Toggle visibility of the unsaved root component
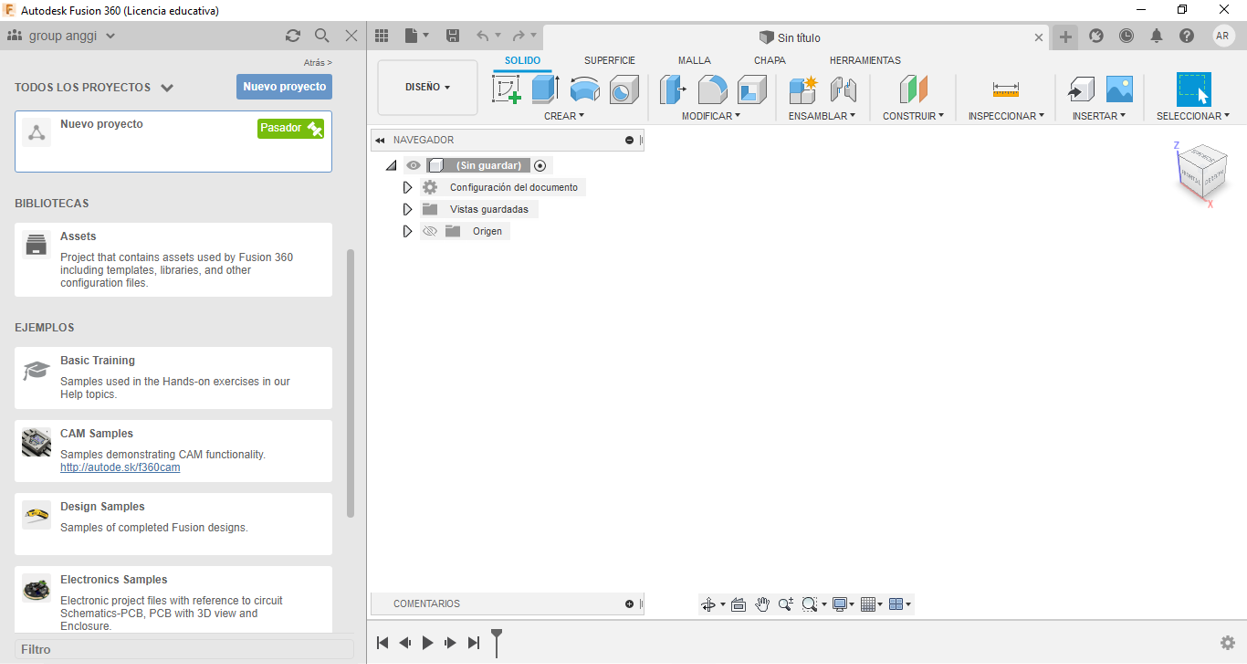The width and height of the screenshot is (1247, 664). coord(413,166)
